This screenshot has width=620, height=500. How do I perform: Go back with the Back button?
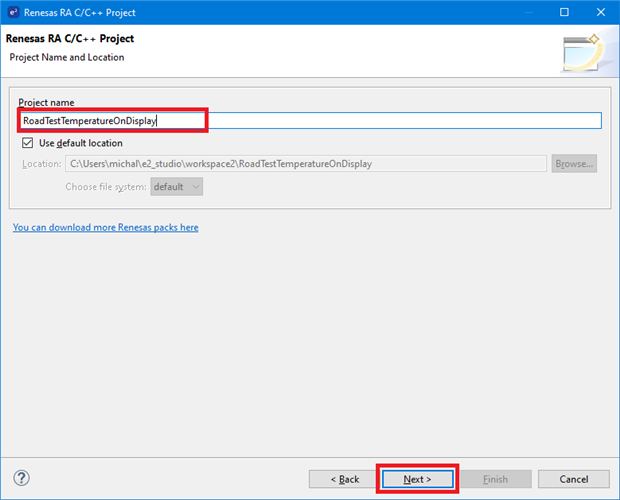[344, 479]
